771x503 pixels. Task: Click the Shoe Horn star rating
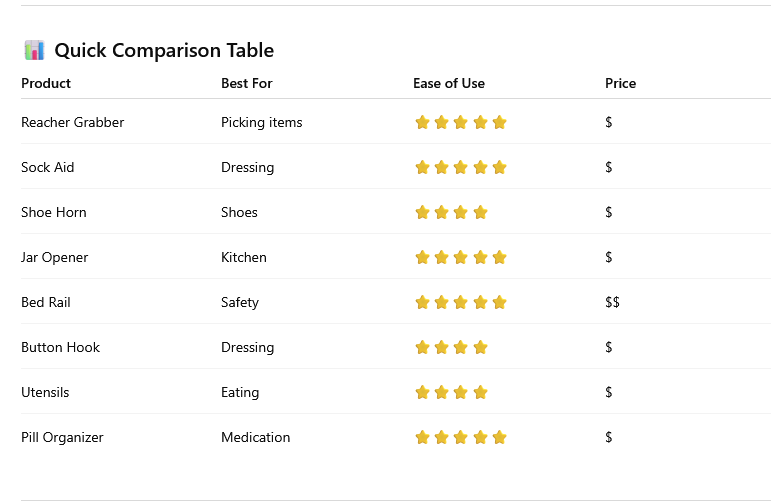click(451, 212)
